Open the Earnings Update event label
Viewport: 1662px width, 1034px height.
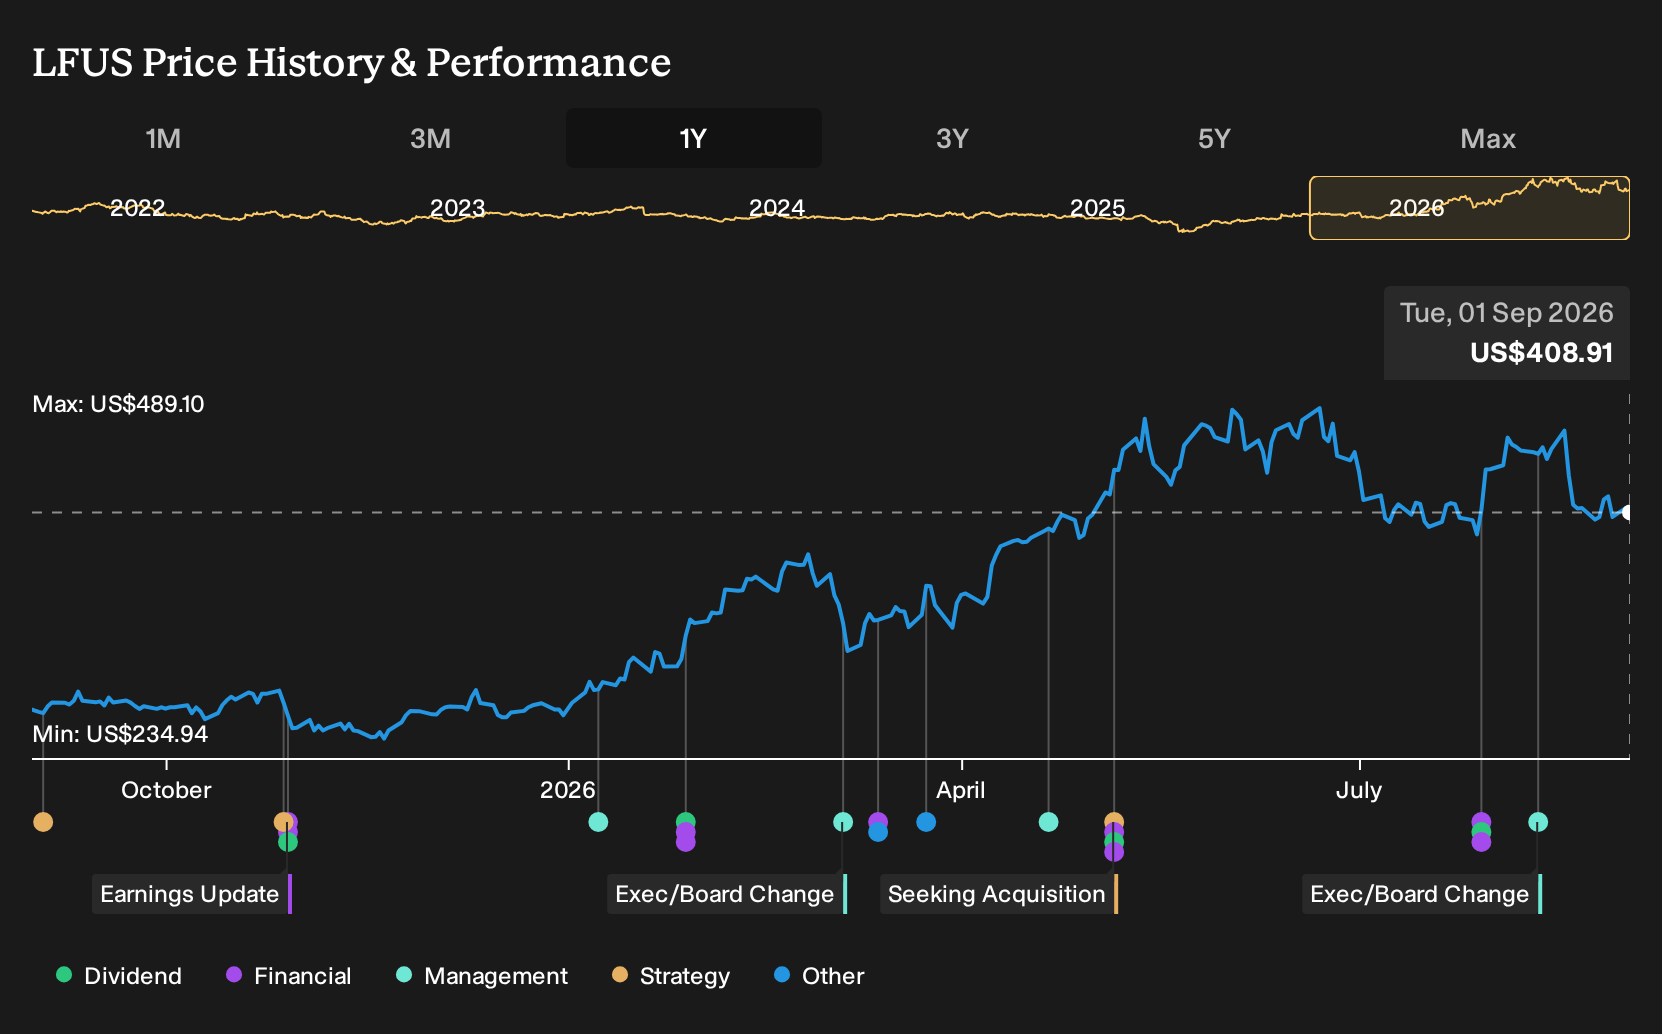[191, 894]
